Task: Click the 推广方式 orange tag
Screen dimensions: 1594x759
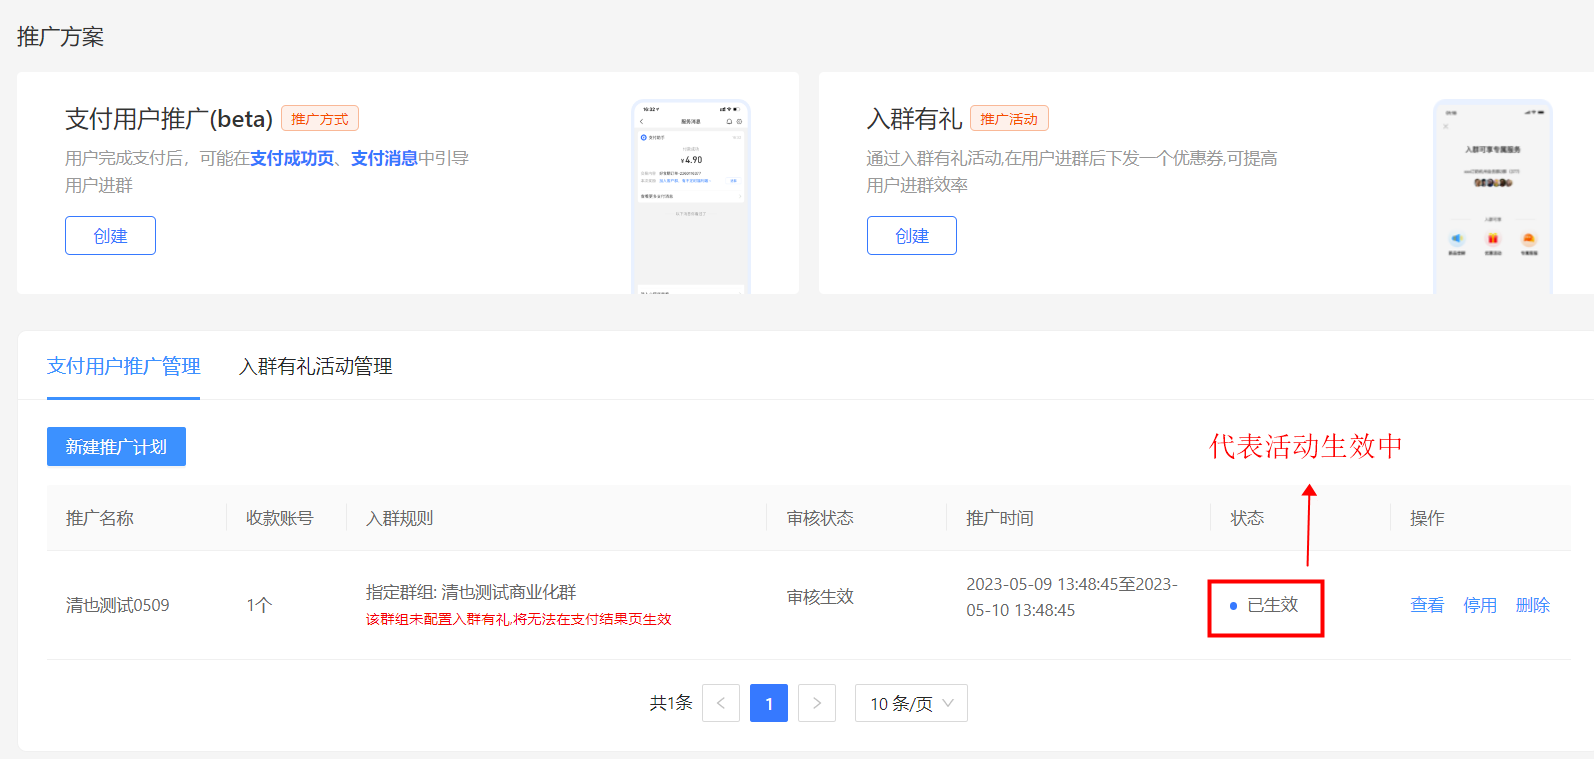Action: [x=319, y=119]
